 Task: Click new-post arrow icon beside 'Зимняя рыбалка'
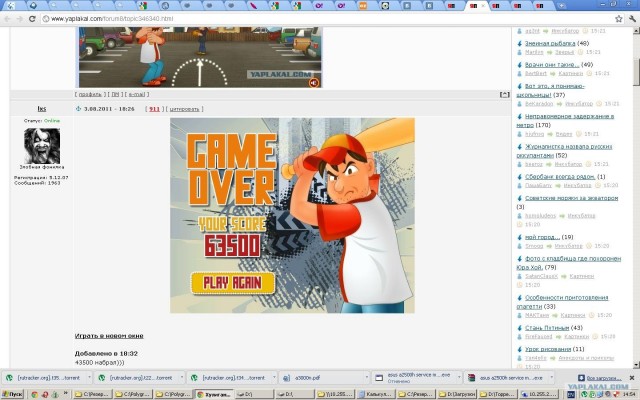pos(520,44)
